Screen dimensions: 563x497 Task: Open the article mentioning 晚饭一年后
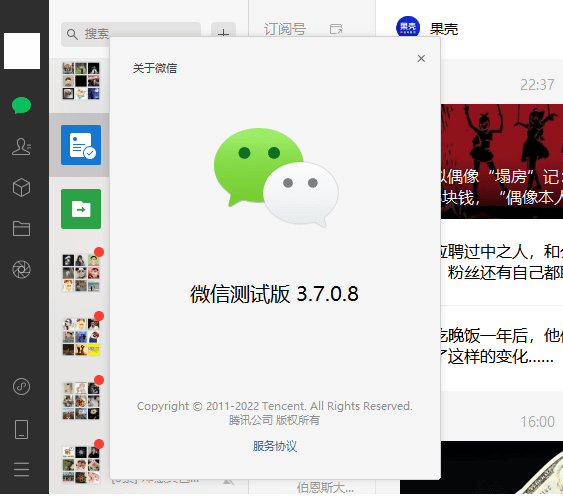(502, 347)
